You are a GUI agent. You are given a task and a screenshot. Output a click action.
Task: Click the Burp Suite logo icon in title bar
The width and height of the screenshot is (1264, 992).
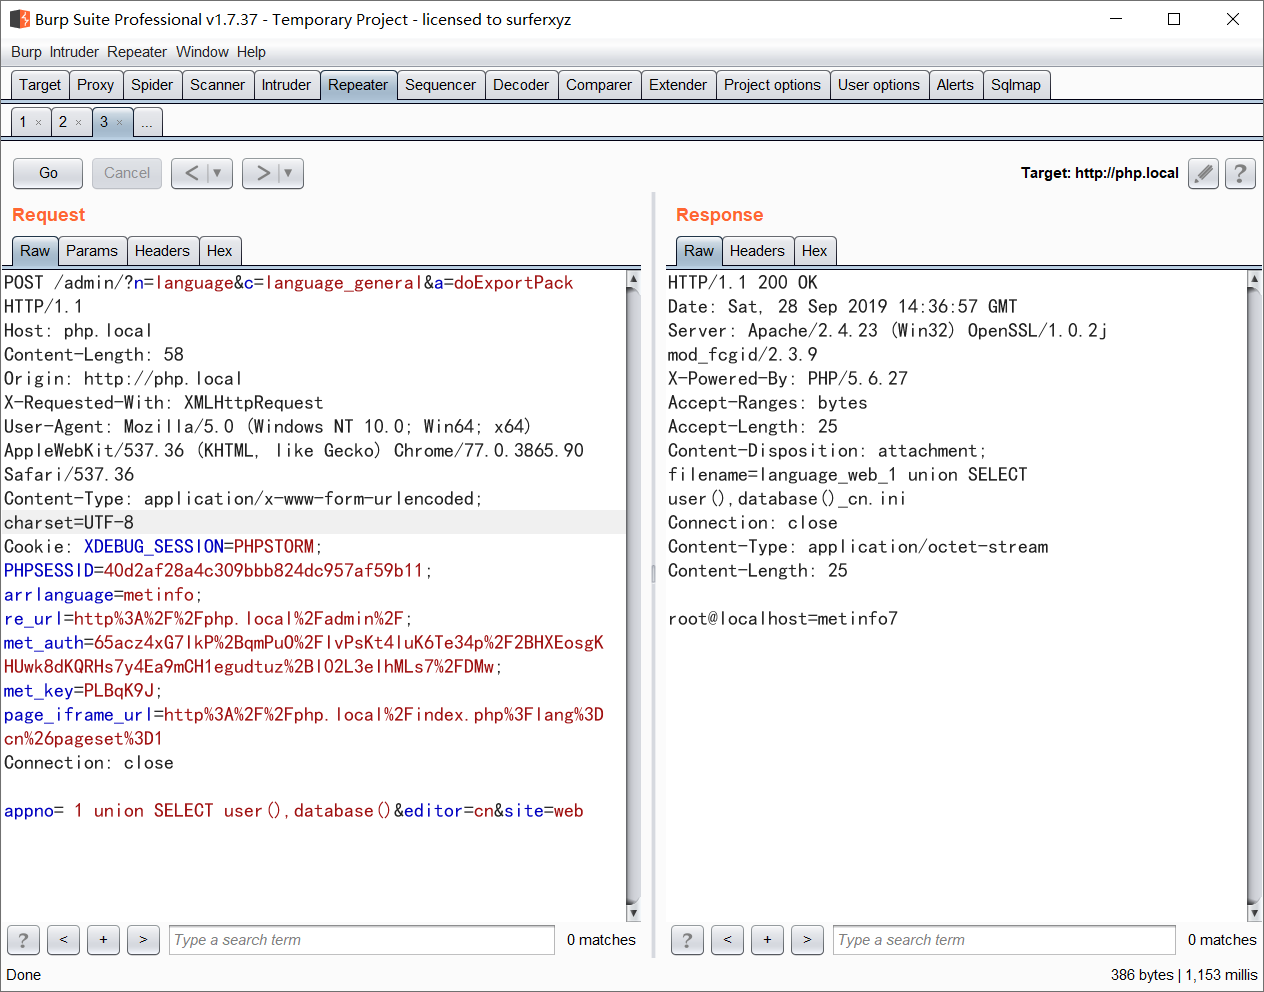[20, 19]
